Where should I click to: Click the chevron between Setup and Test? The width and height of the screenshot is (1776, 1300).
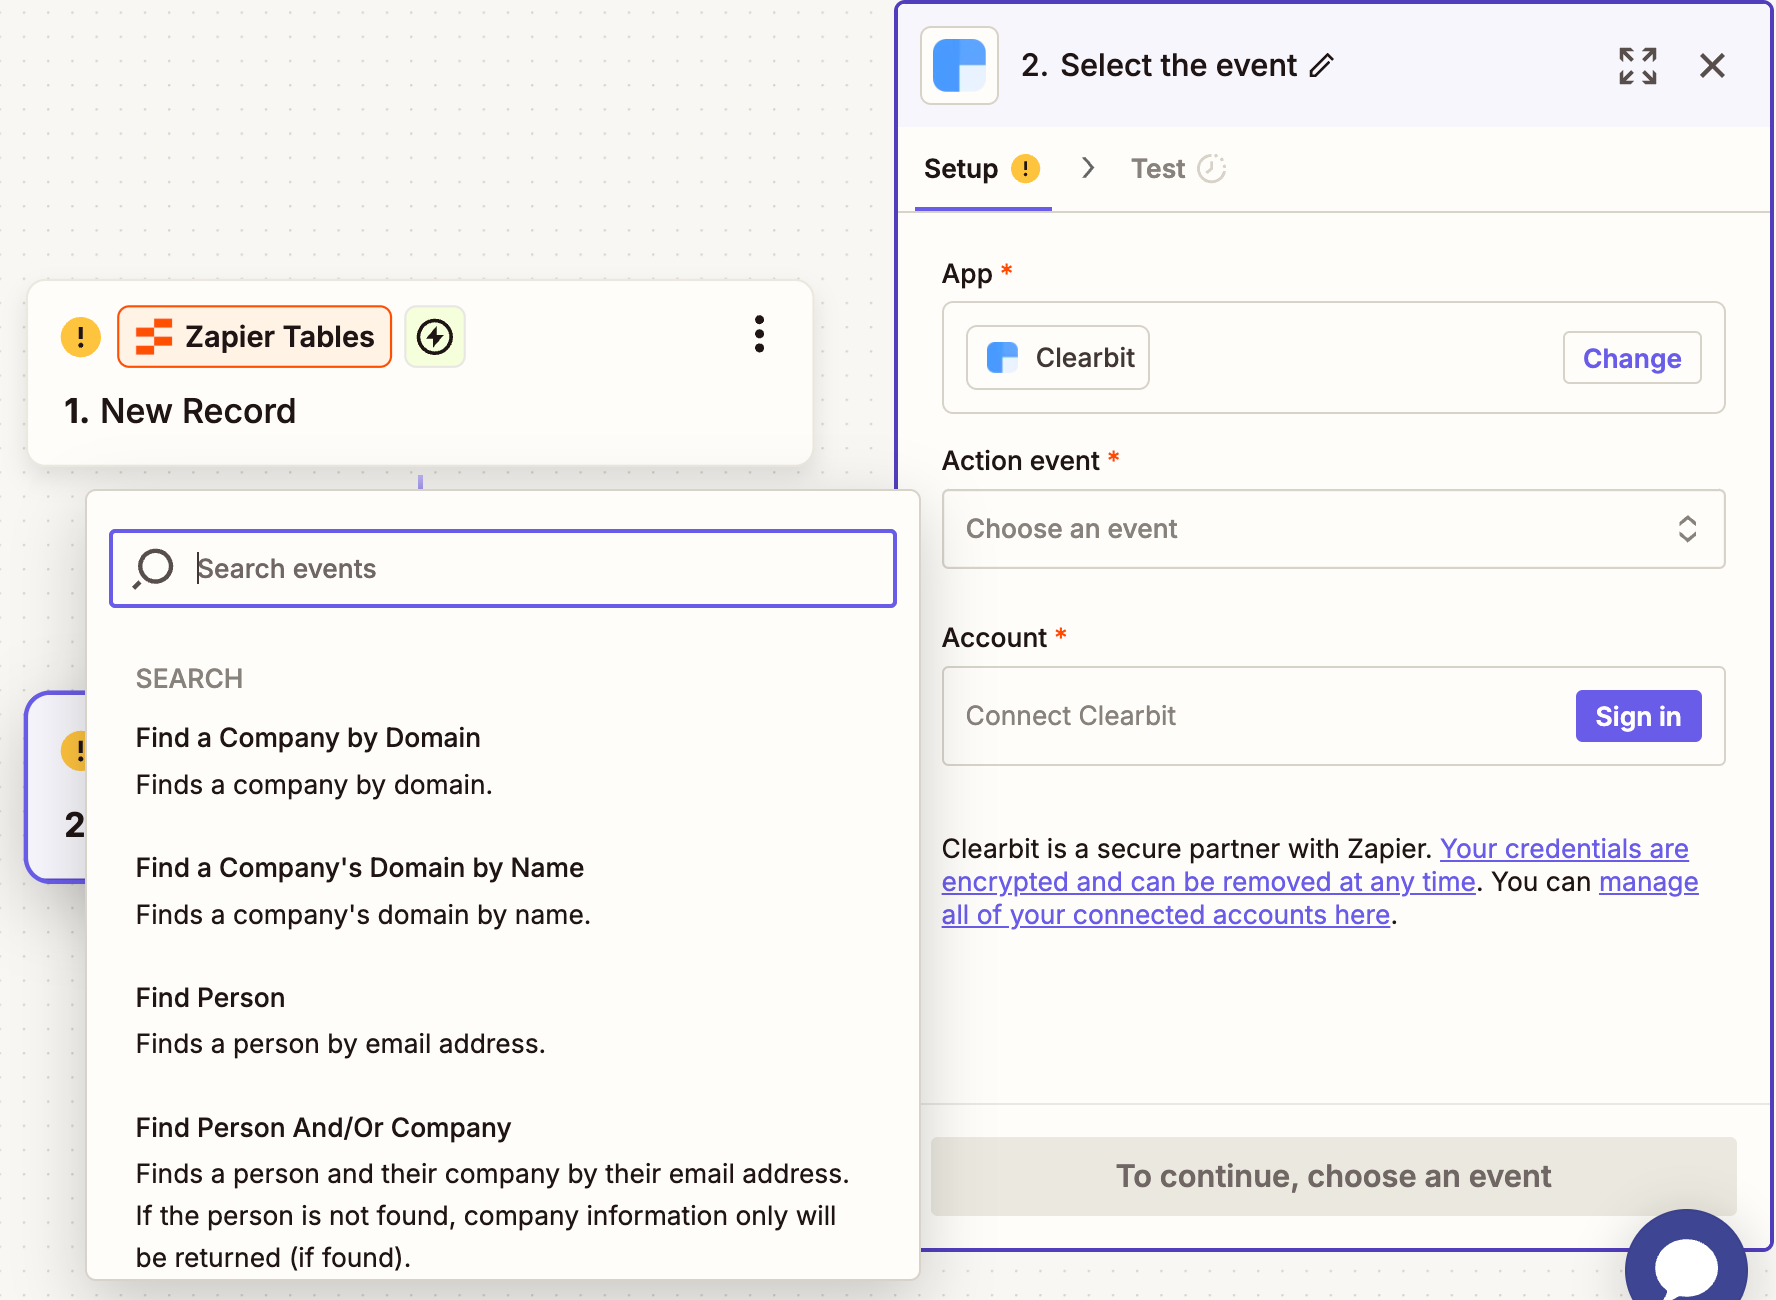[1088, 168]
